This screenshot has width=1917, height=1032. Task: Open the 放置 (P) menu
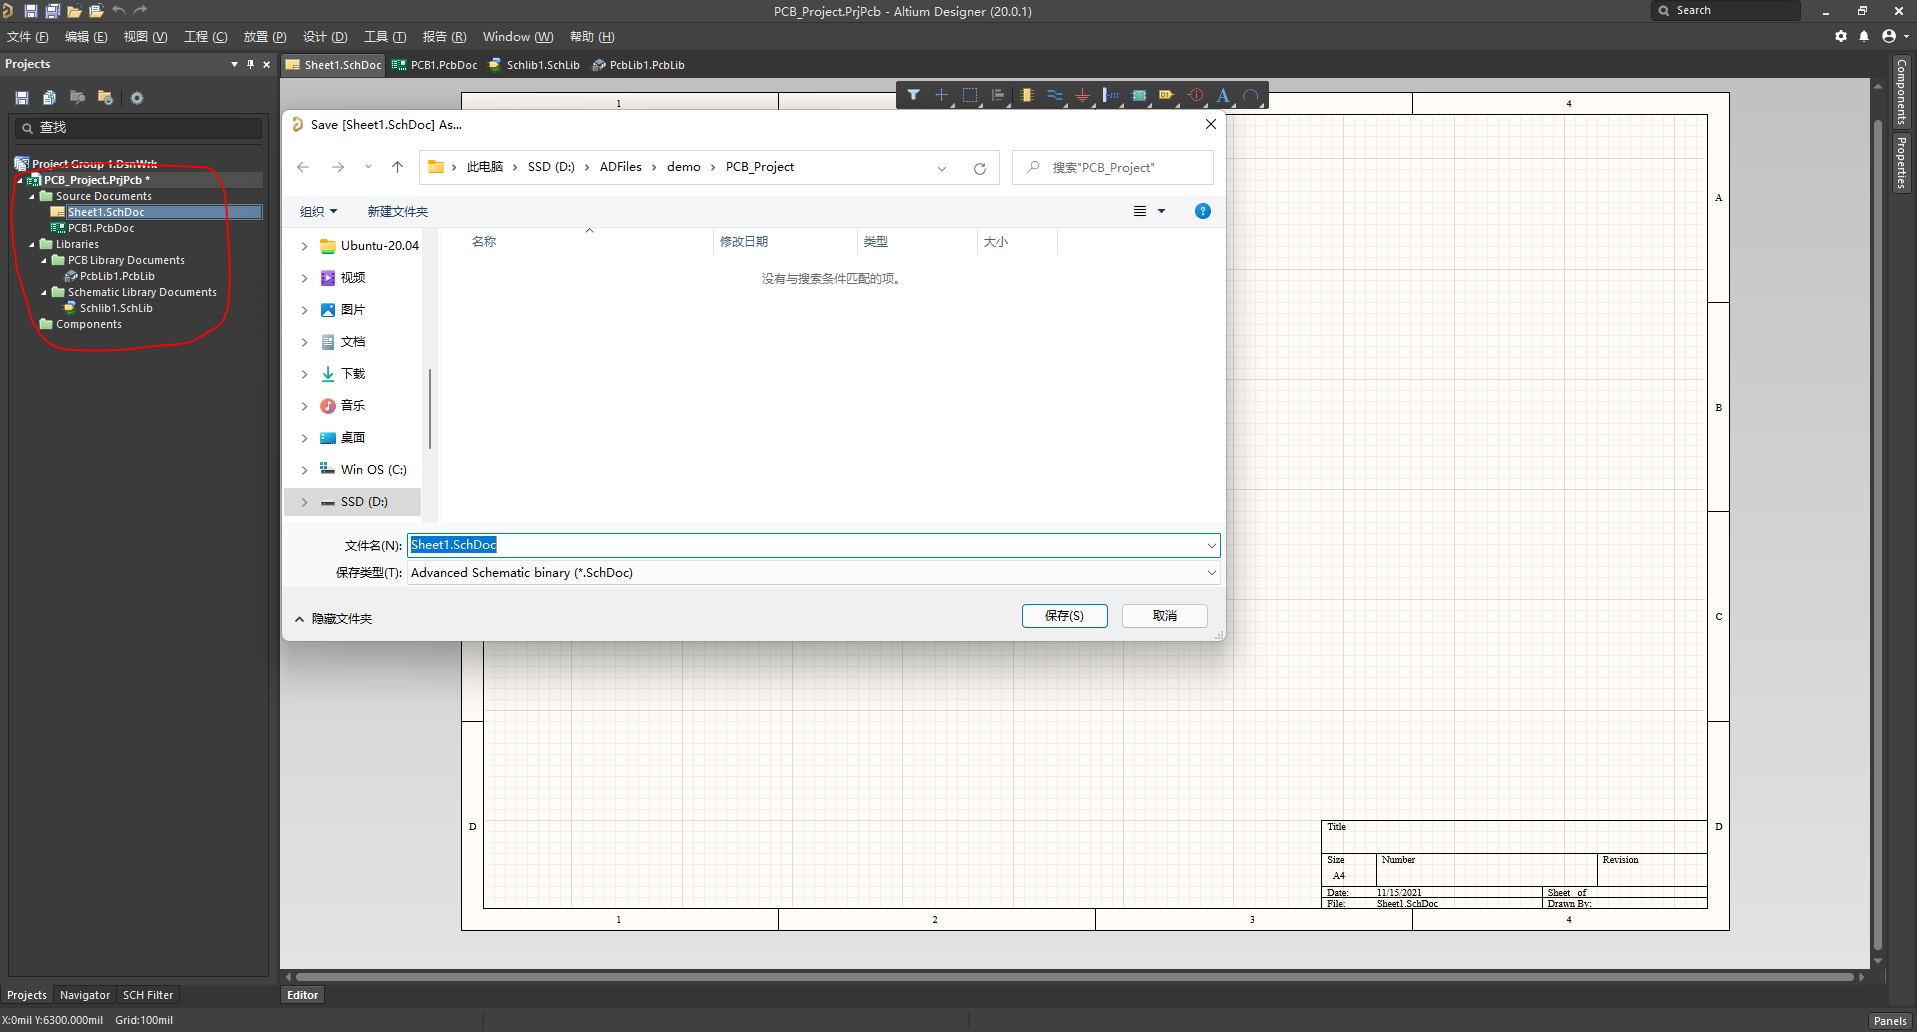tap(265, 37)
